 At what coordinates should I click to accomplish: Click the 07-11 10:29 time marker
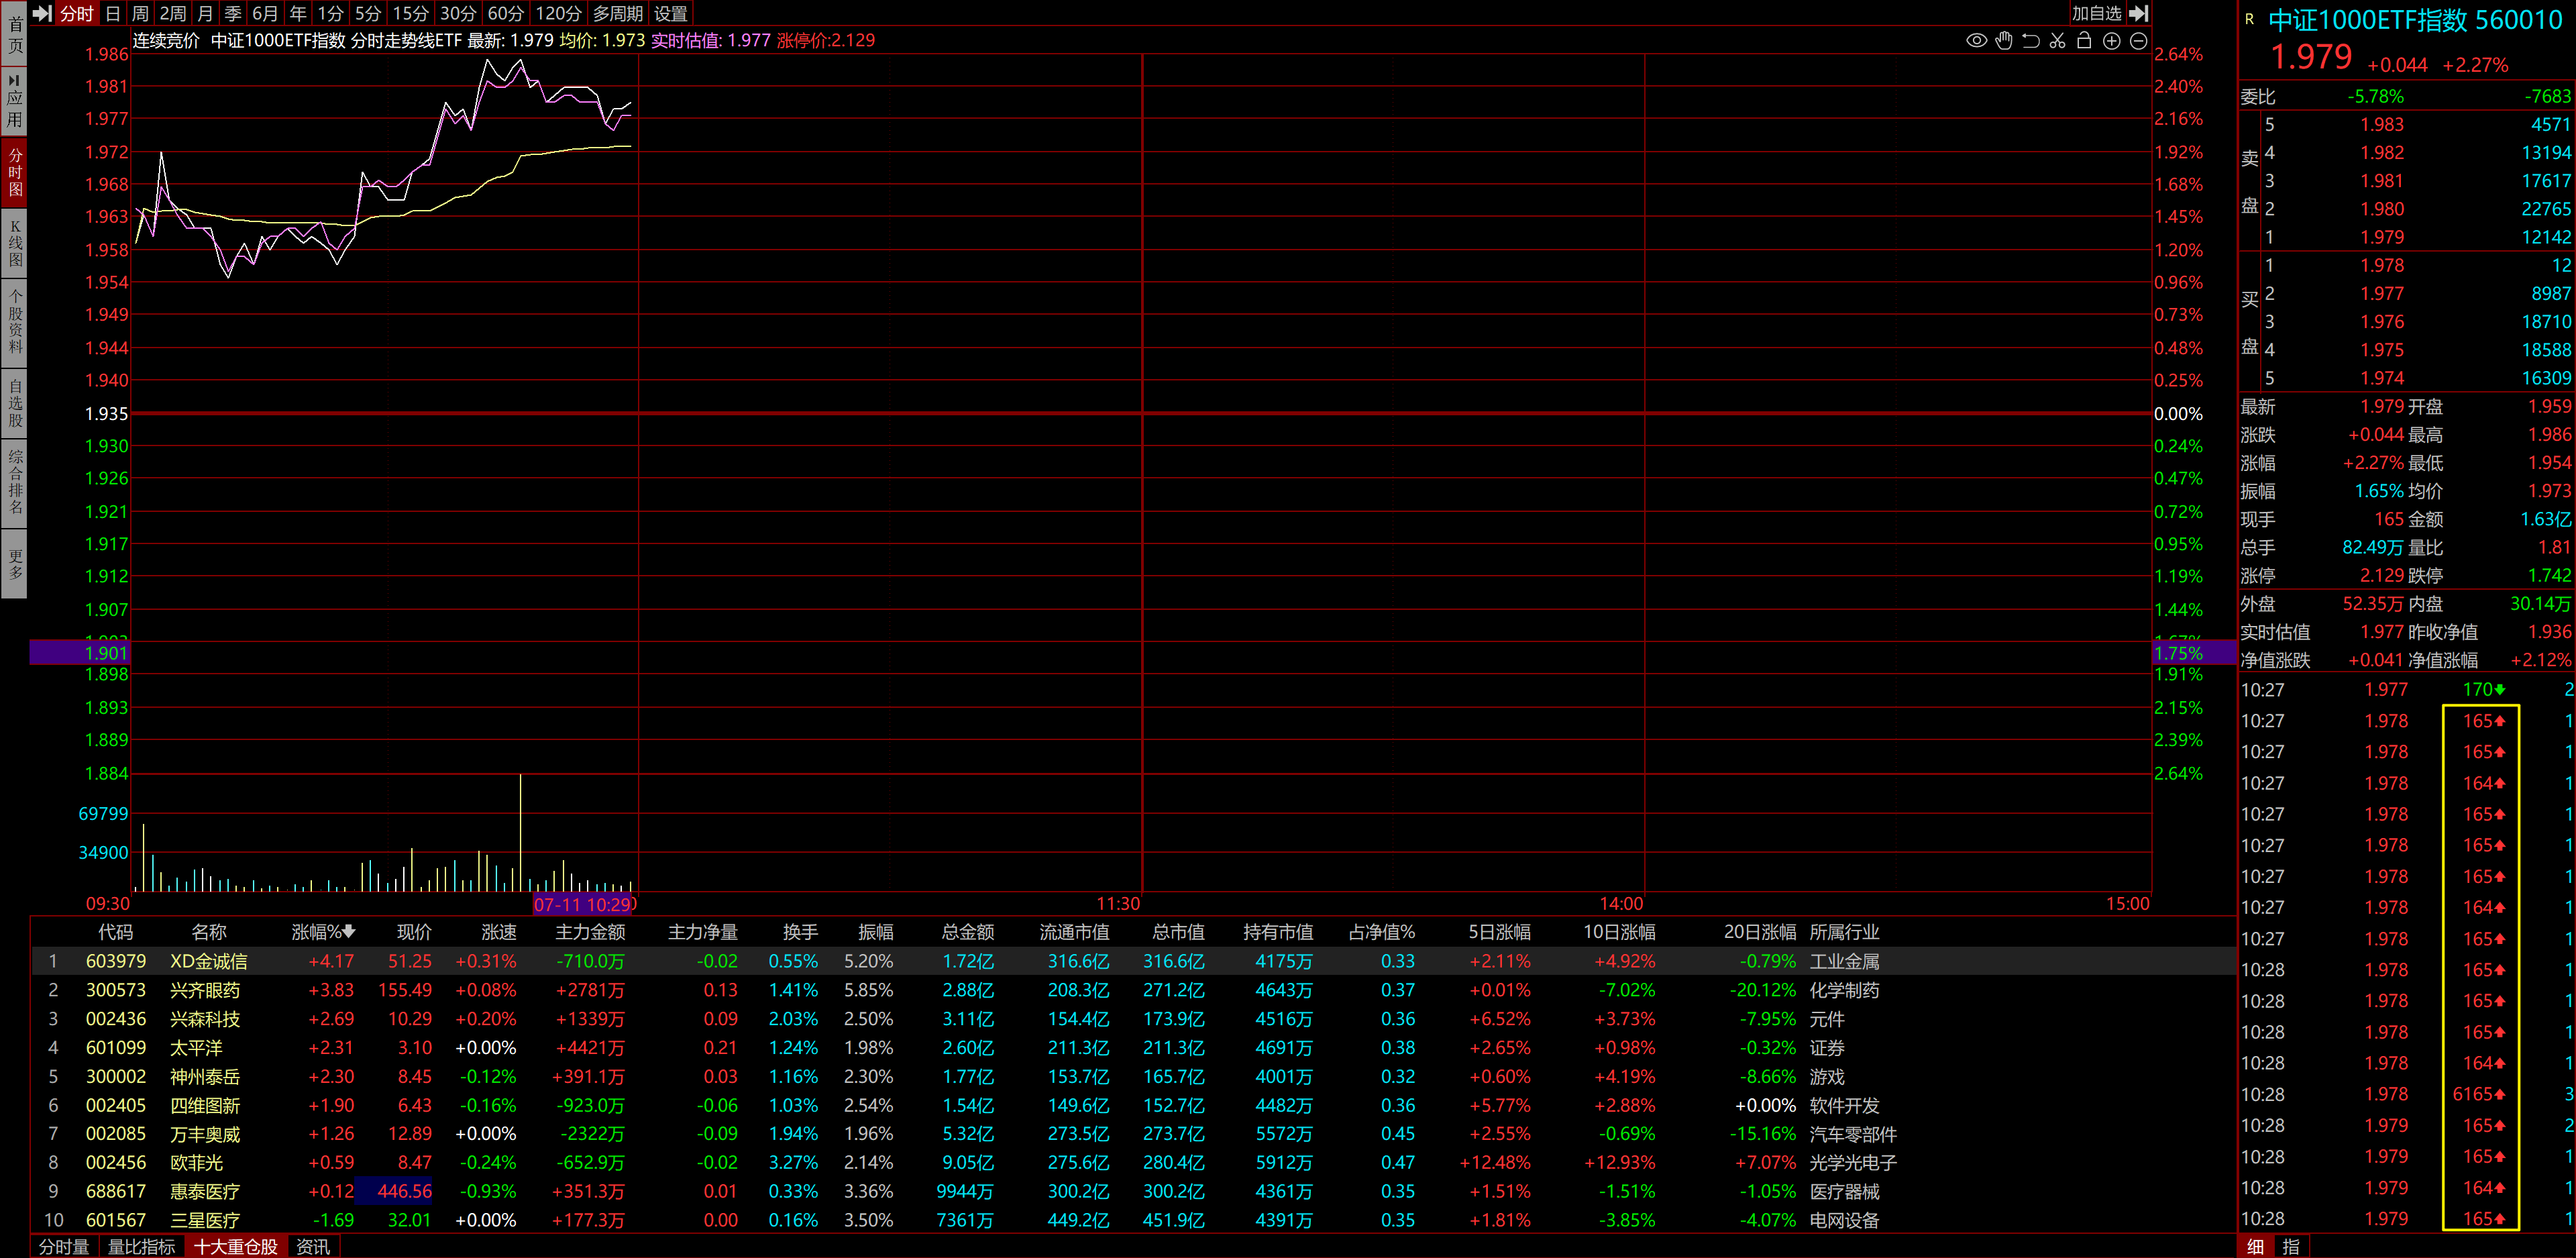click(582, 904)
